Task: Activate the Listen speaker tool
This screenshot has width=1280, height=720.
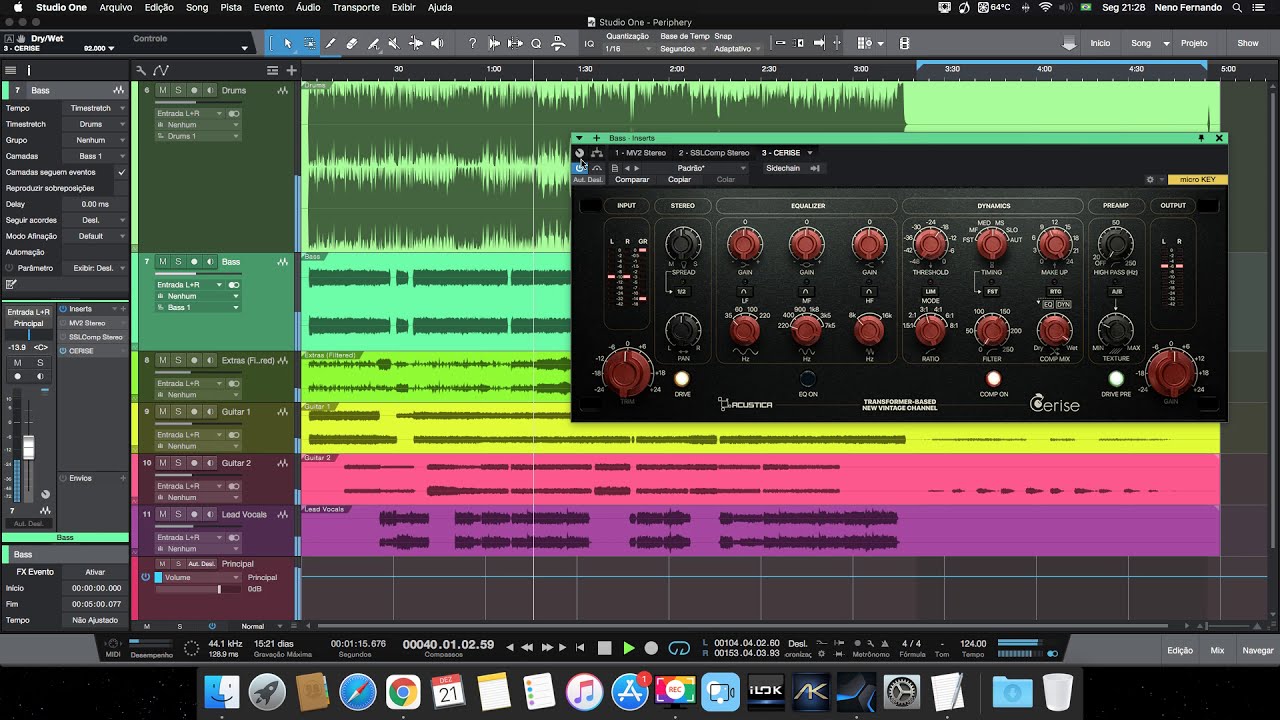Action: pyautogui.click(x=438, y=44)
